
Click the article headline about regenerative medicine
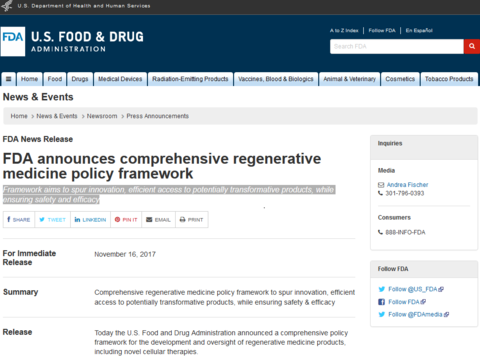(162, 166)
